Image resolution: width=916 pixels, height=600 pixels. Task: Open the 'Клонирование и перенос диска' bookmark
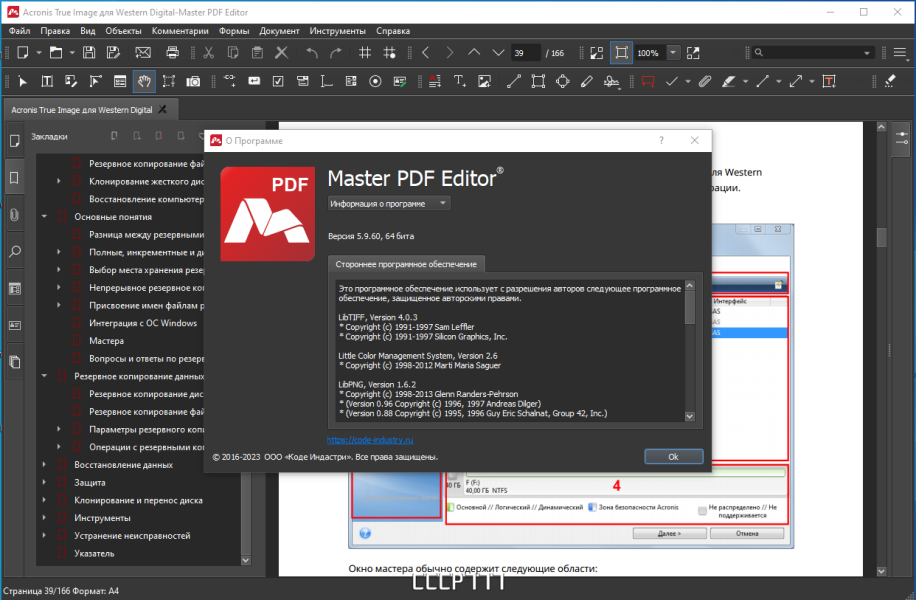(138, 500)
